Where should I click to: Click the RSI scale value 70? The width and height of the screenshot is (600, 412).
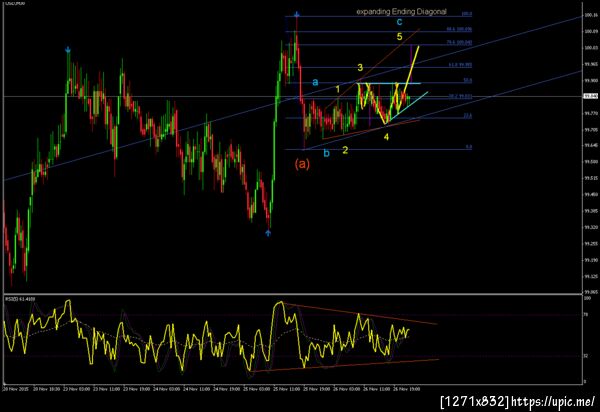tap(586, 315)
